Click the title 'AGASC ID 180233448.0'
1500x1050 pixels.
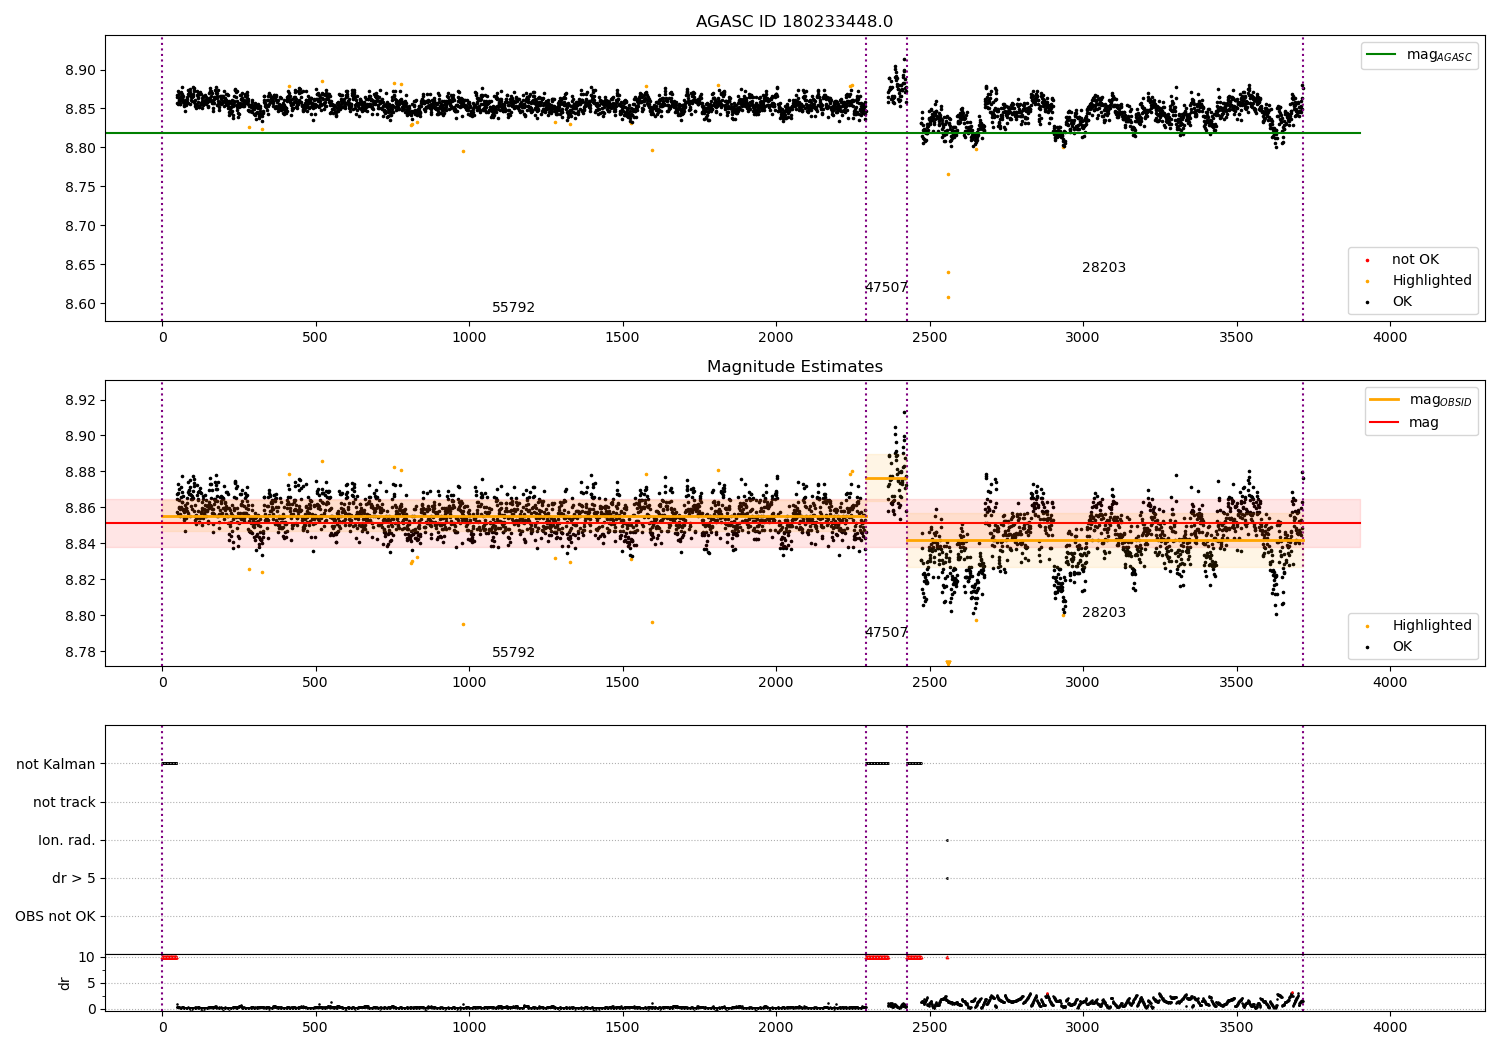coord(794,22)
